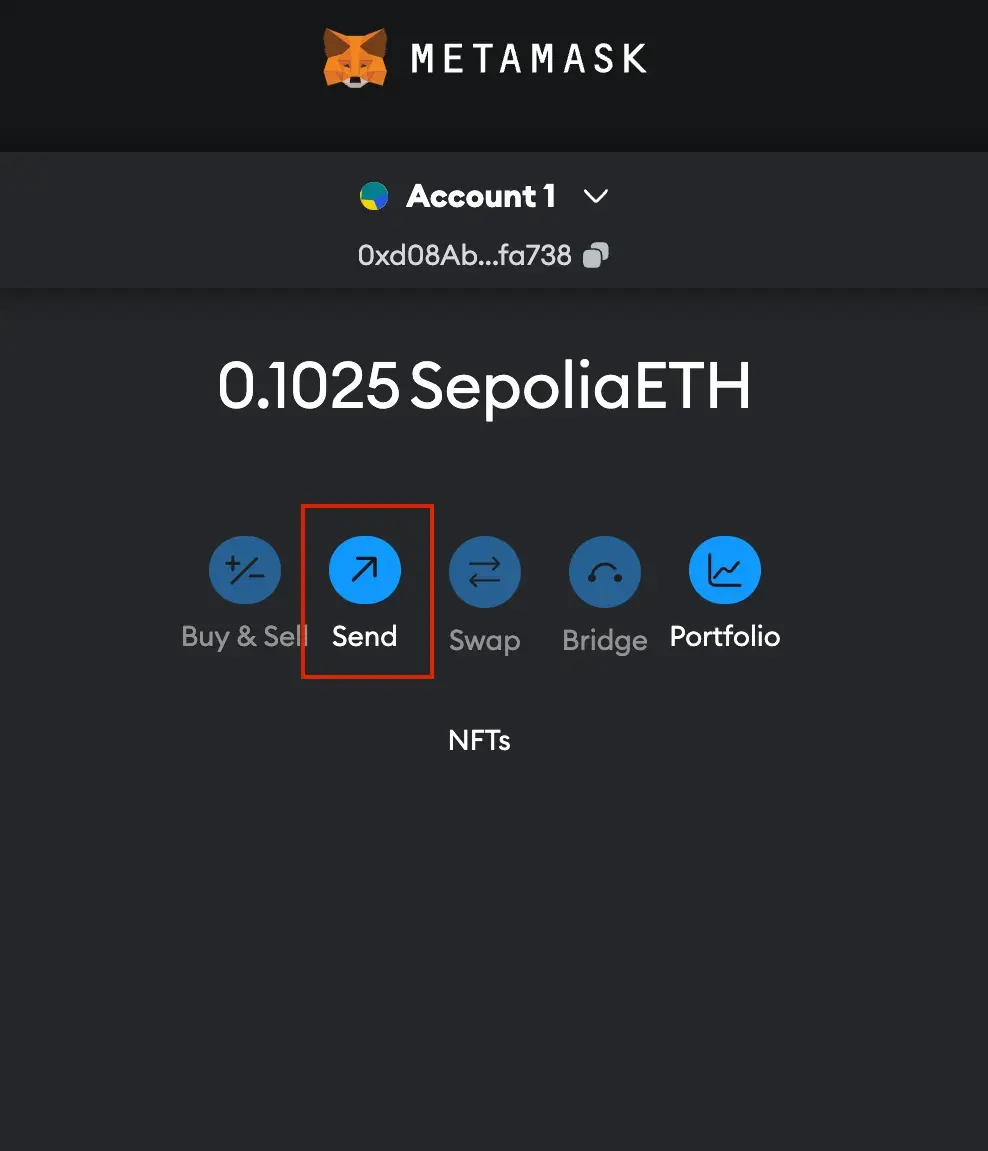This screenshot has width=988, height=1151.
Task: Select the Account 1 name label
Action: click(x=481, y=196)
